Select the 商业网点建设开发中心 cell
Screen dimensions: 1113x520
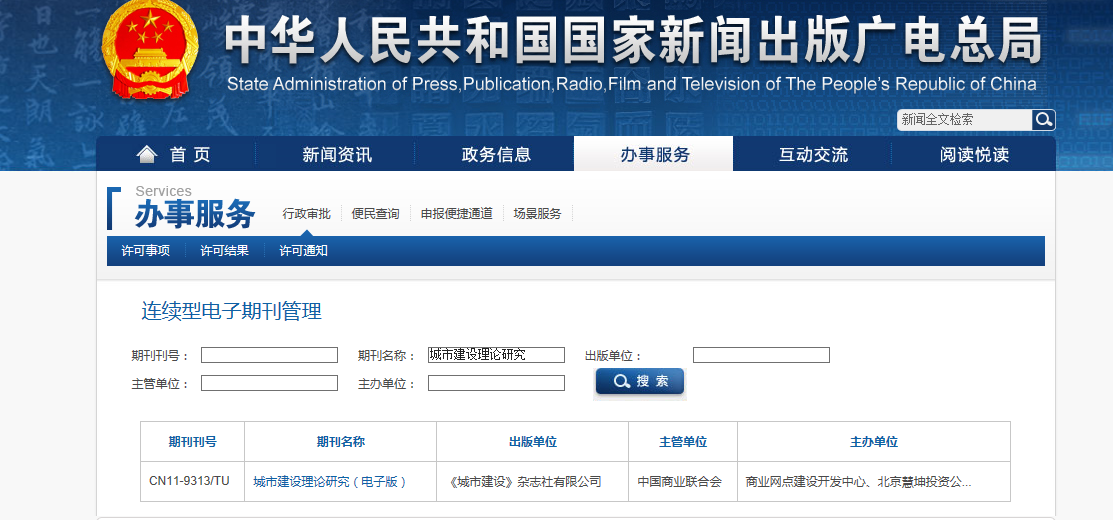874,482
